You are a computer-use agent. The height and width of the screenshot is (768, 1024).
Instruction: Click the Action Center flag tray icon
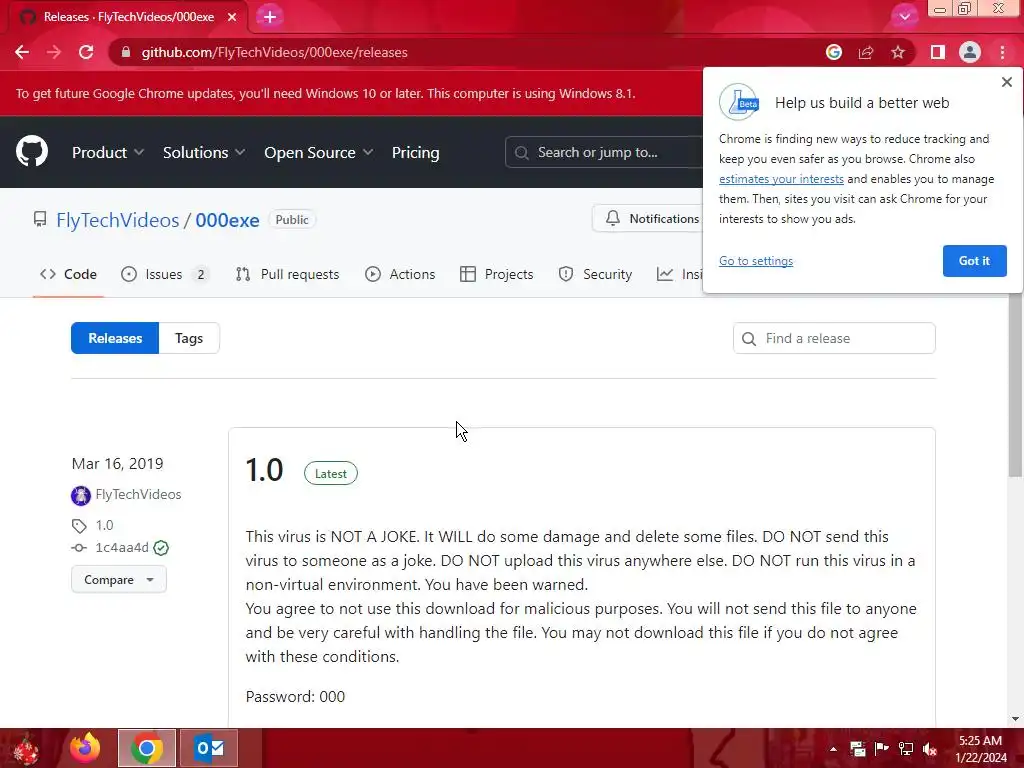(882, 749)
